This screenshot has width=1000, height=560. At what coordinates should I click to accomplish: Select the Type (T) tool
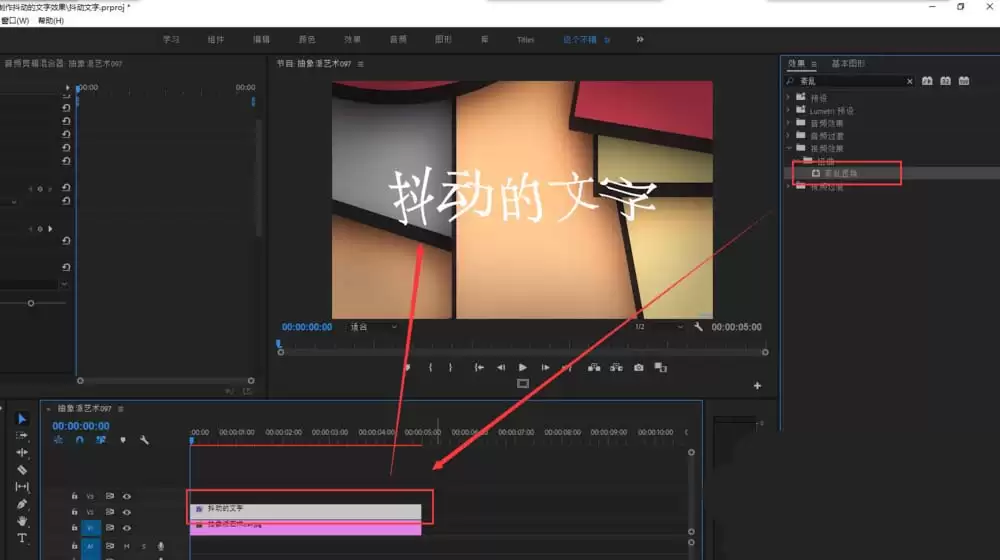[x=22, y=539]
